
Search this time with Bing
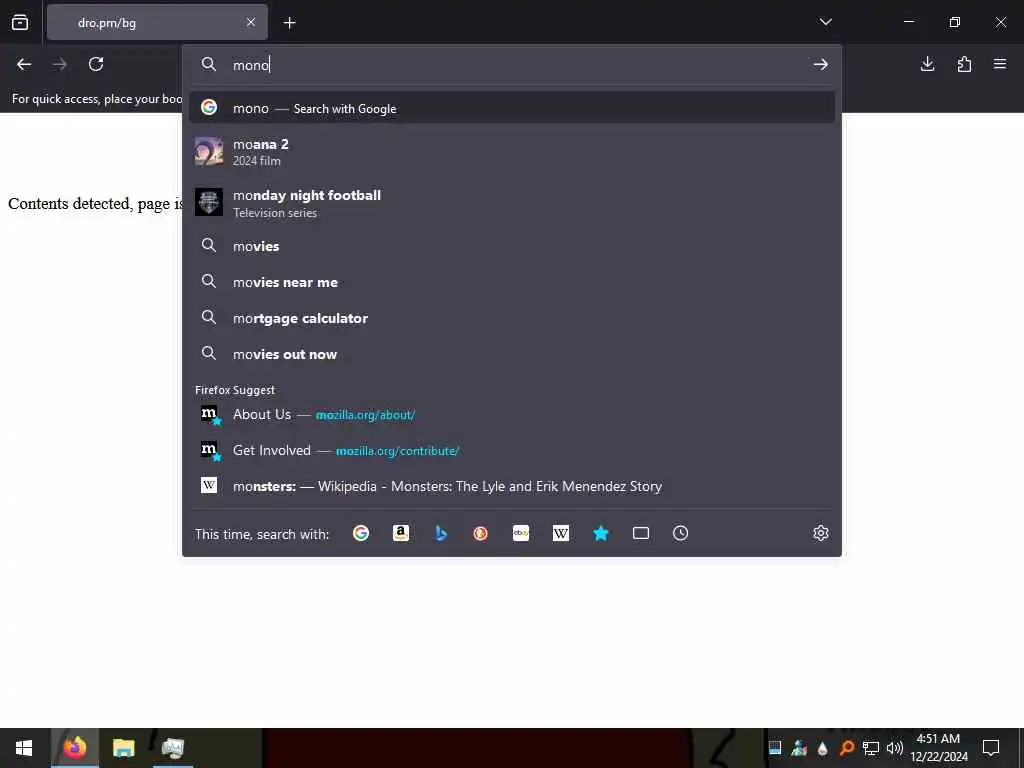441,534
